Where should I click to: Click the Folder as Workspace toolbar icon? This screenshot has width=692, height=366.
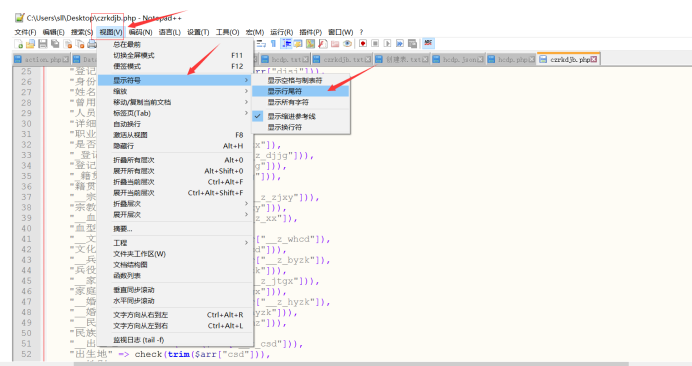(x=335, y=44)
